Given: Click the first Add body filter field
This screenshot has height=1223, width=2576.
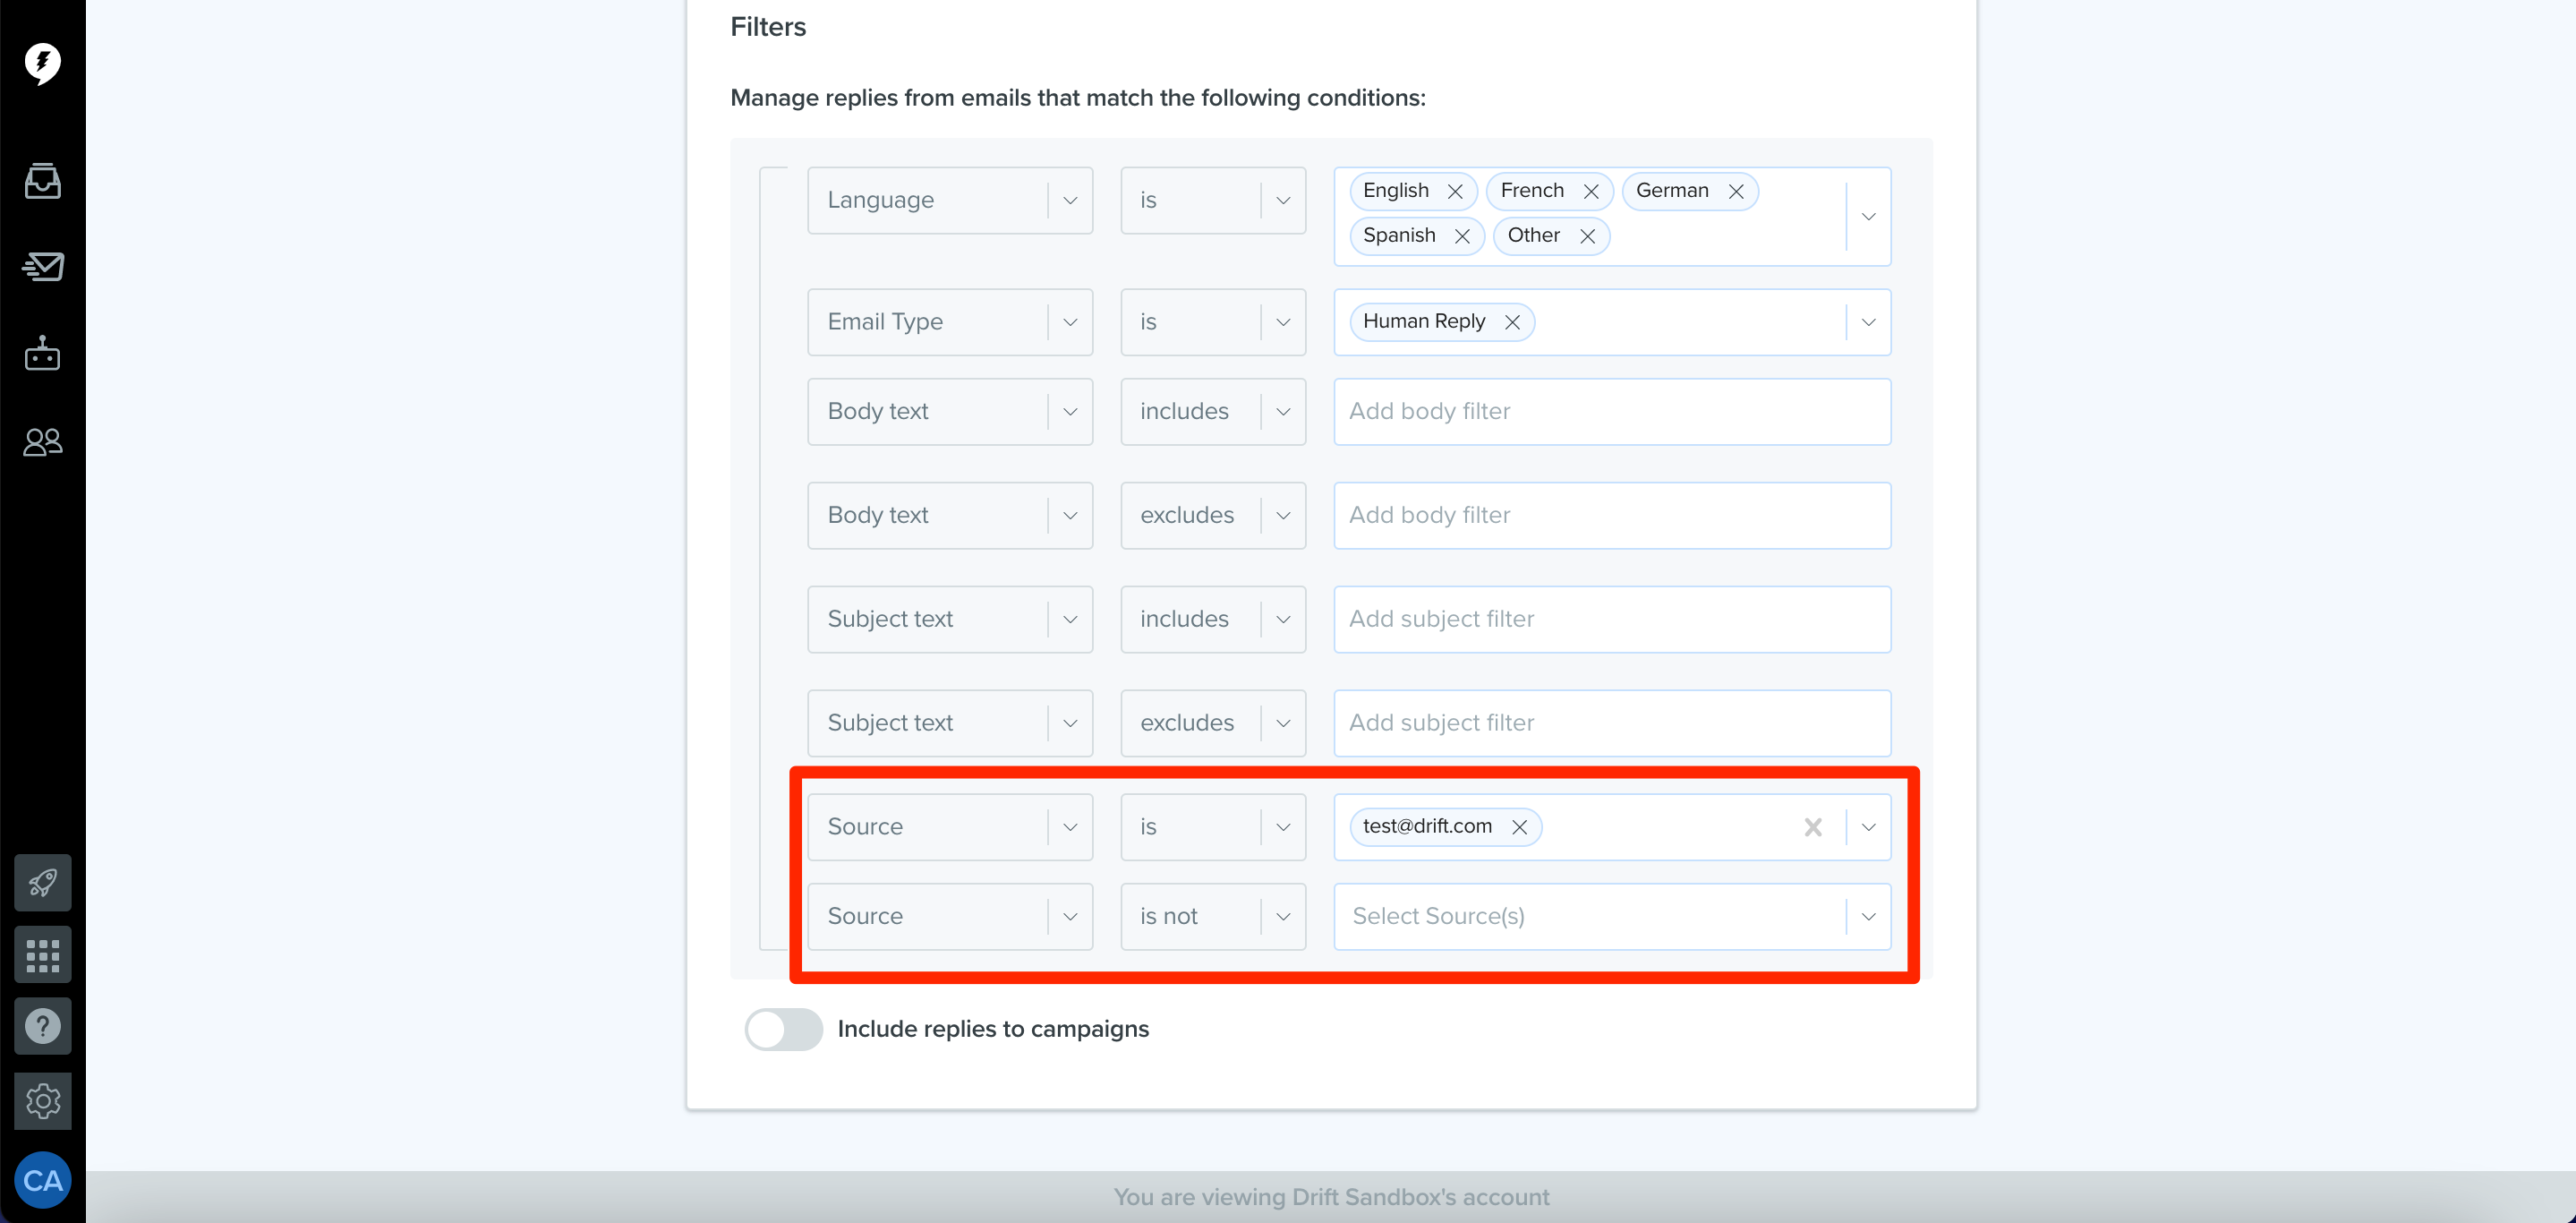Looking at the screenshot, I should [1612, 411].
